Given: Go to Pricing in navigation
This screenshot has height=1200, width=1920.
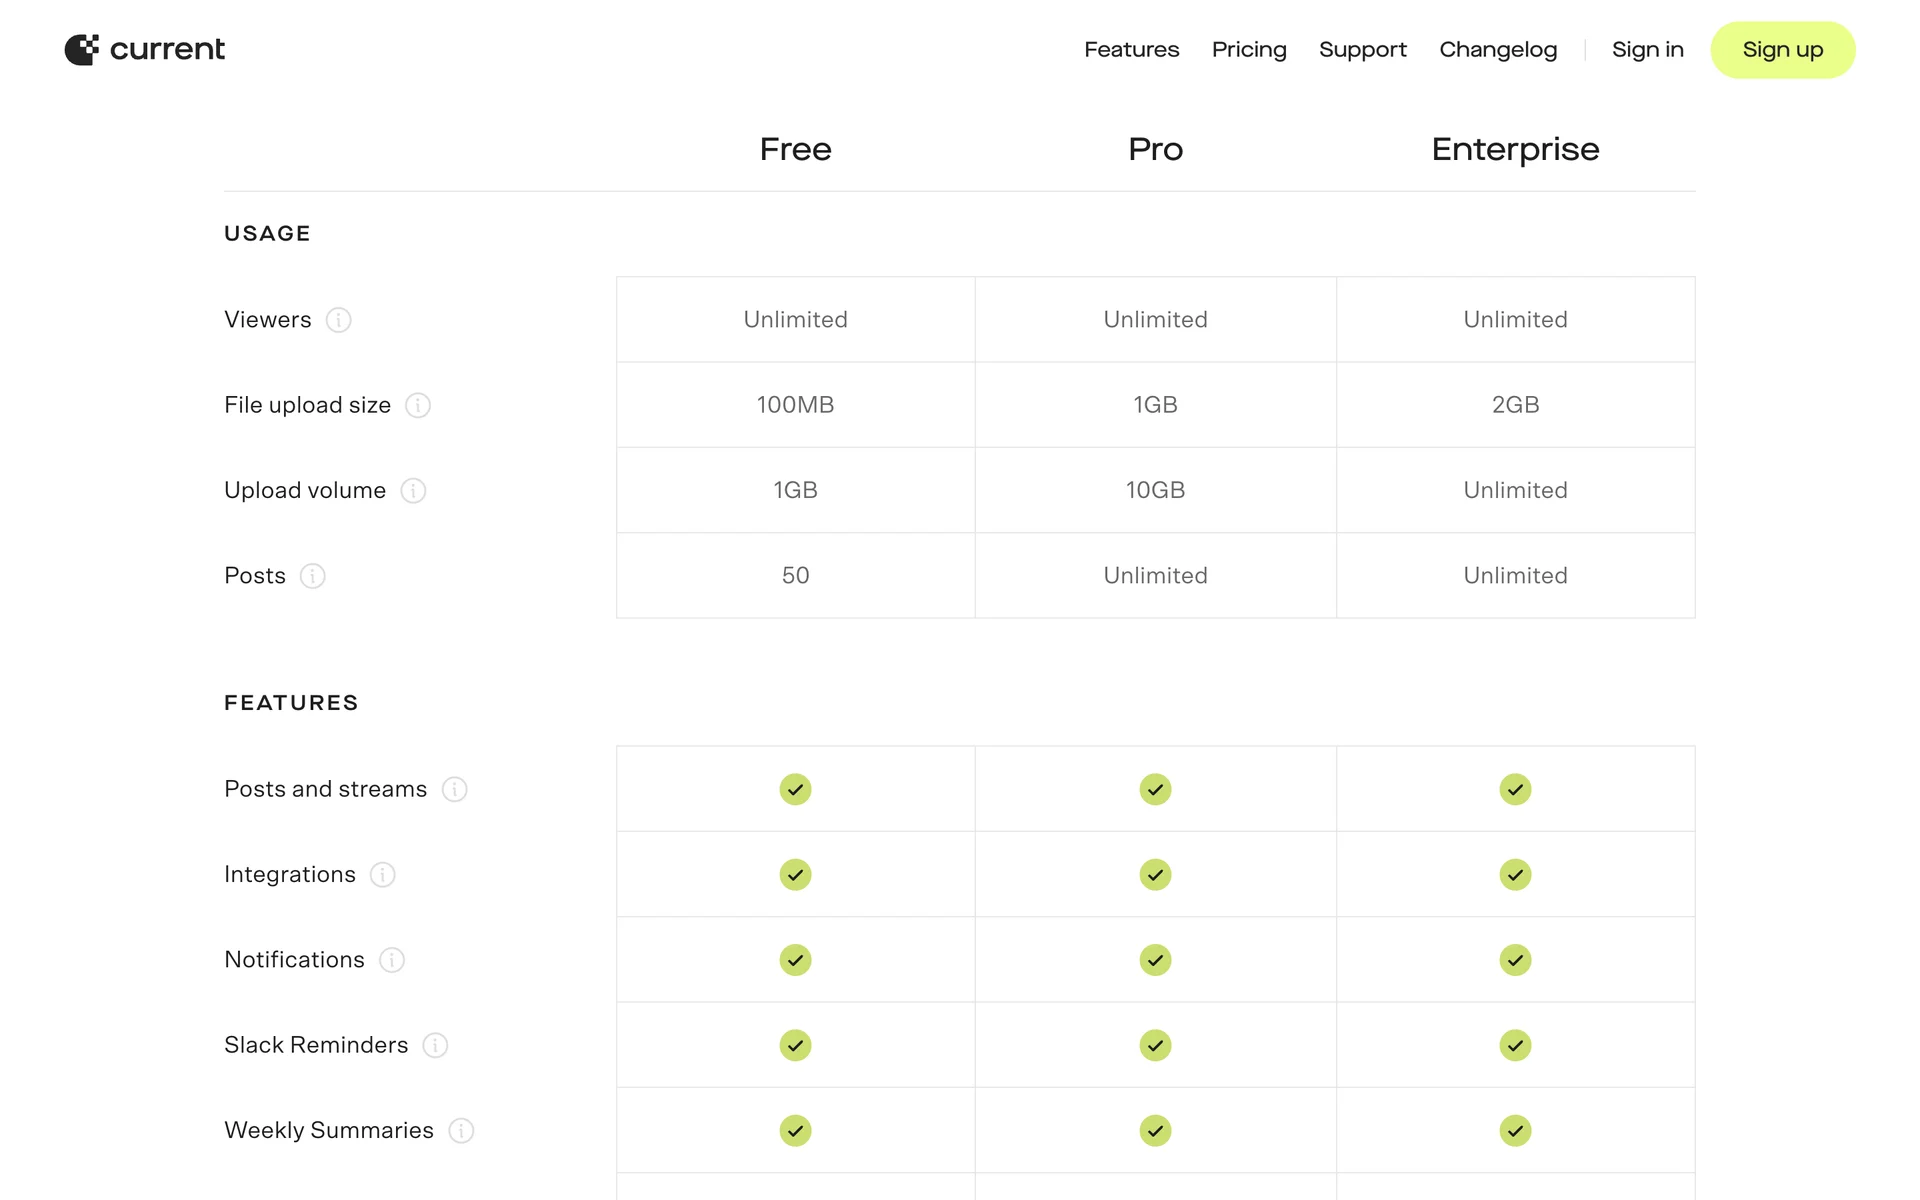Looking at the screenshot, I should 1249,50.
